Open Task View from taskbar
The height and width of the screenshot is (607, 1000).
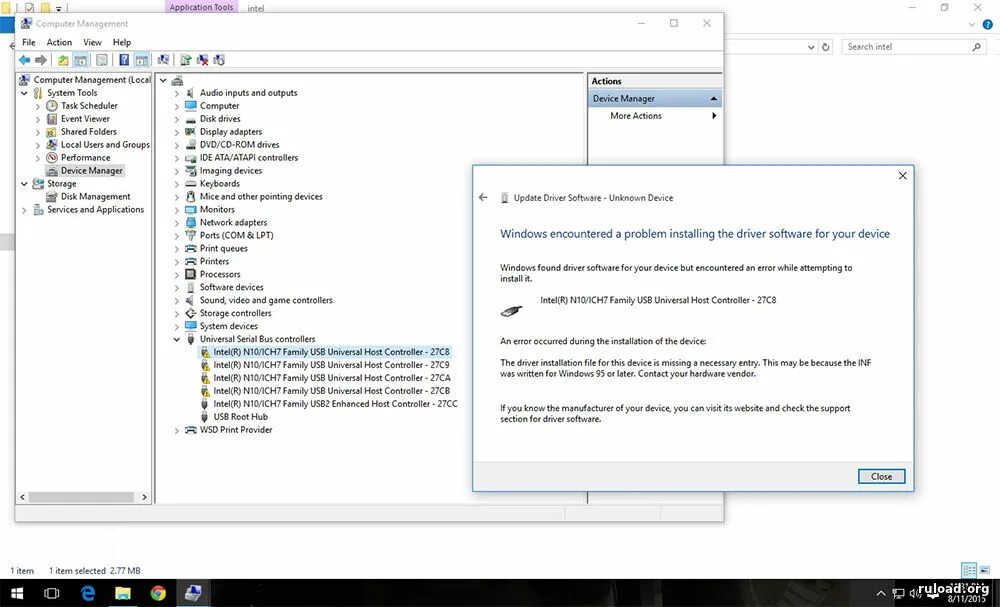tap(52, 594)
